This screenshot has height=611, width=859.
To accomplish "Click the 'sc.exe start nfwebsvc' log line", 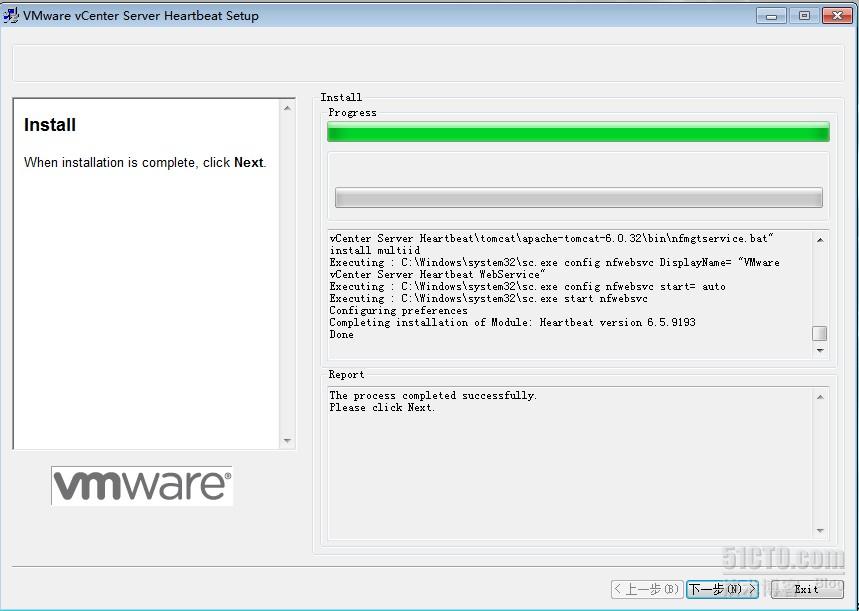I will [x=488, y=298].
